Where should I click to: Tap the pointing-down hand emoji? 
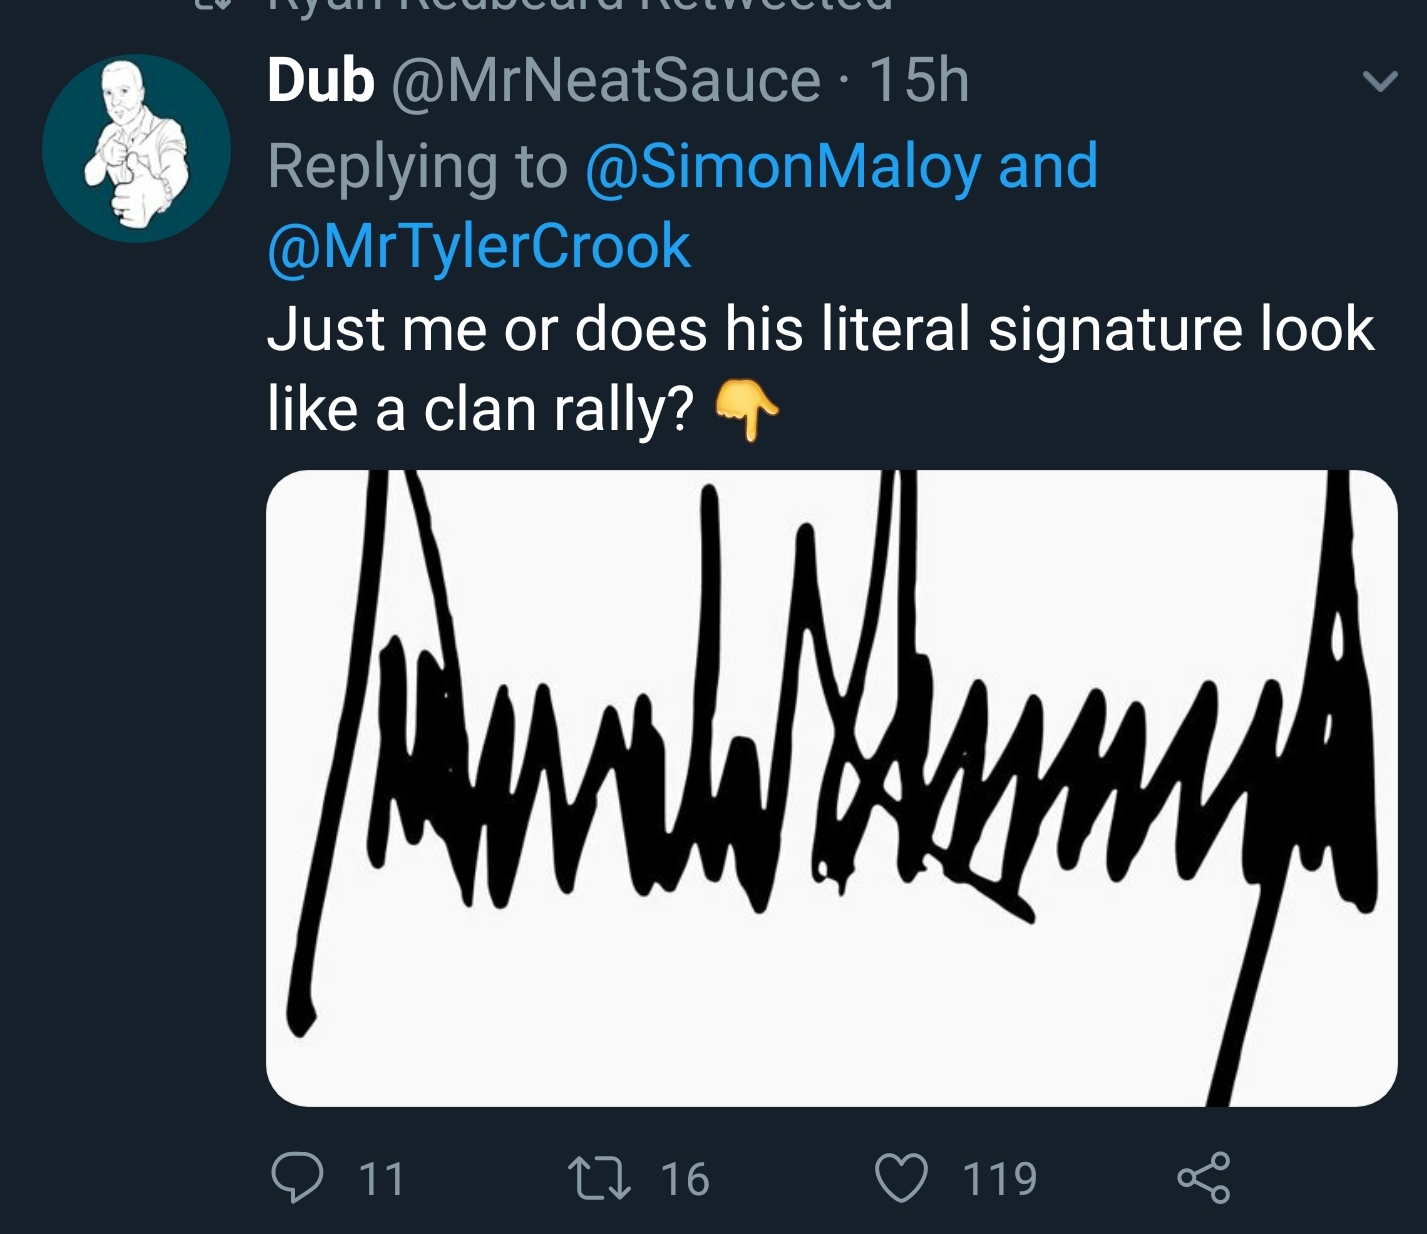click(x=746, y=410)
